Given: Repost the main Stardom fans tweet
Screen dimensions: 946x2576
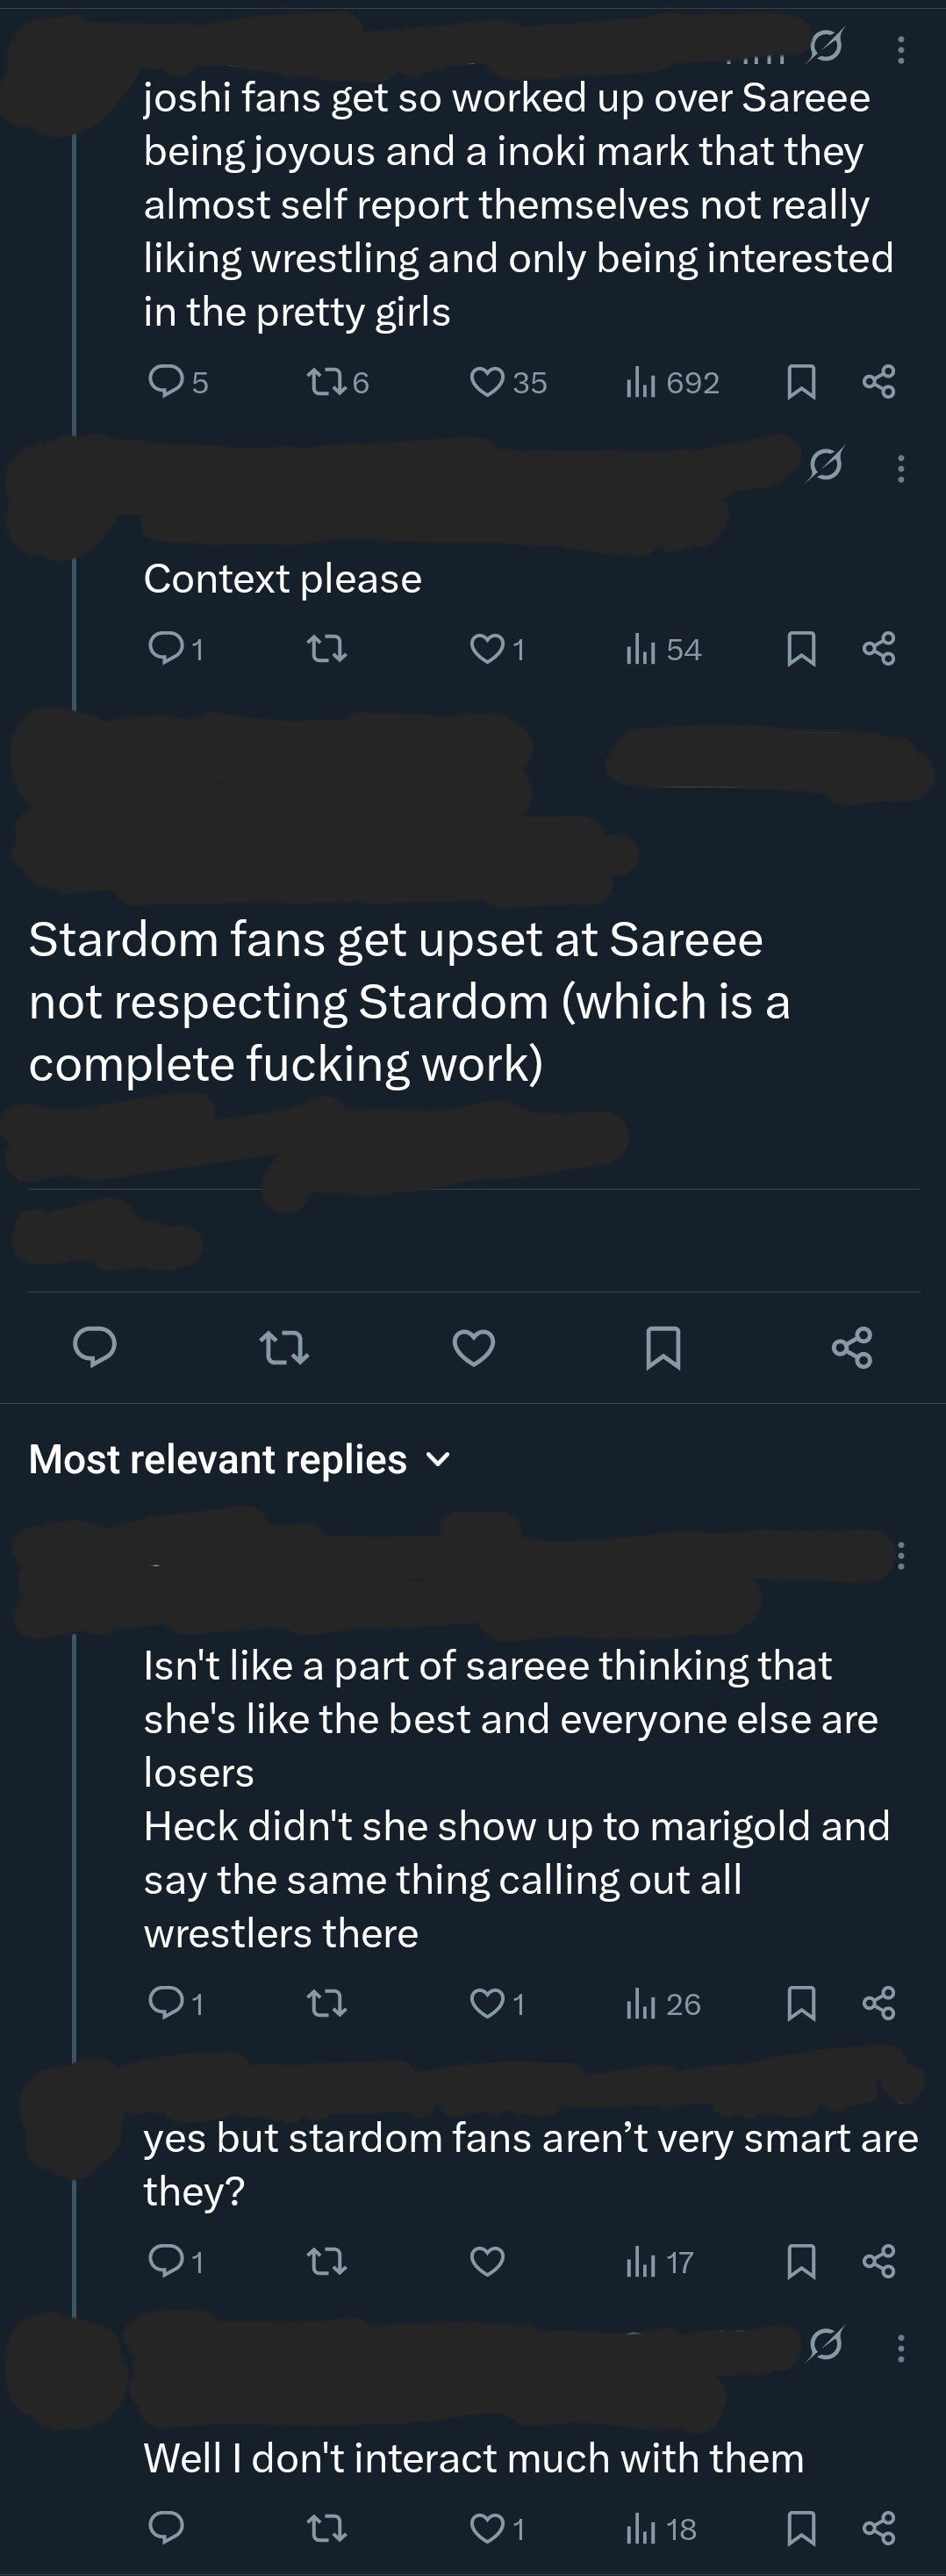Looking at the screenshot, I should tap(284, 1347).
